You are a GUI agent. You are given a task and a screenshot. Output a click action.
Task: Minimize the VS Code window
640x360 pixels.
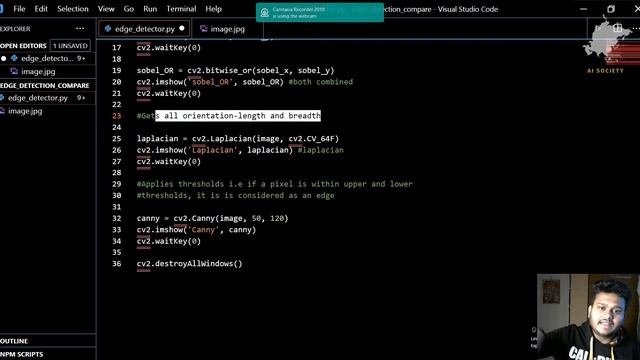click(x=584, y=9)
